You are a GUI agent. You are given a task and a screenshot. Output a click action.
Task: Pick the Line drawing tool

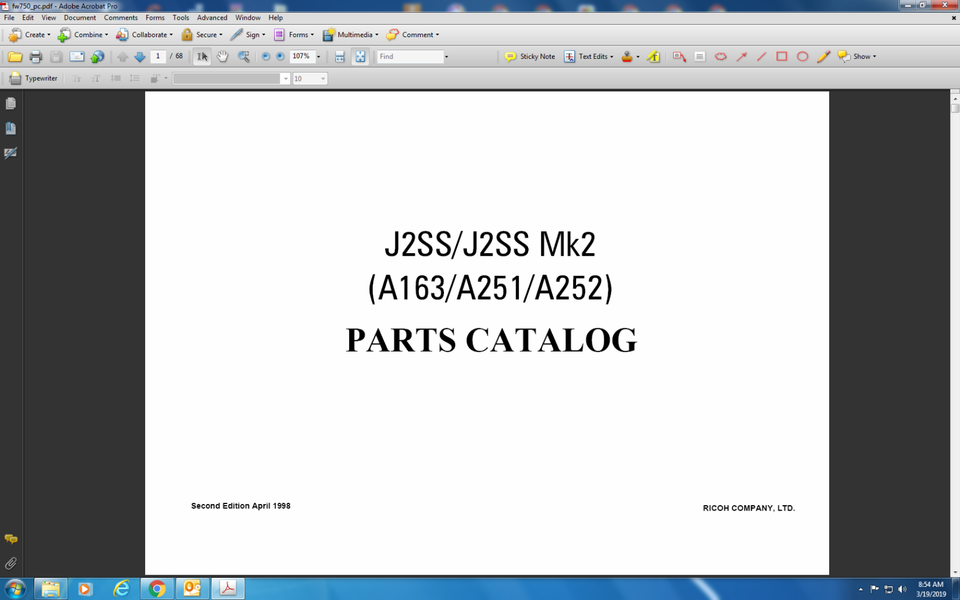click(x=762, y=57)
